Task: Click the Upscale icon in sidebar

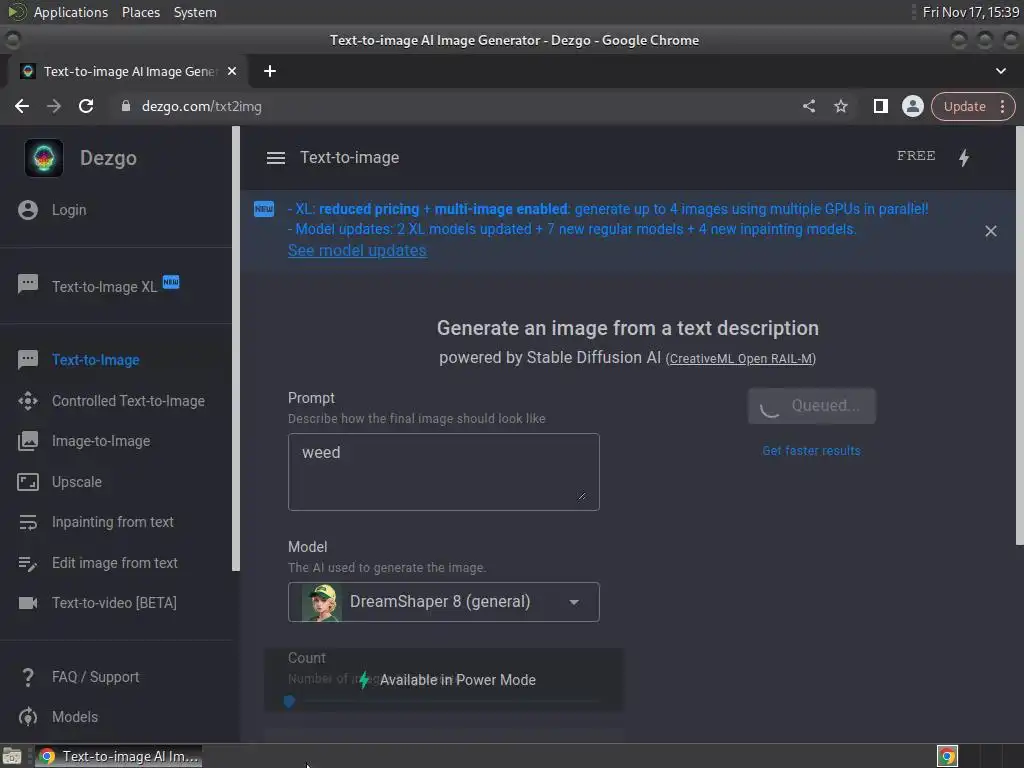Action: click(x=28, y=482)
